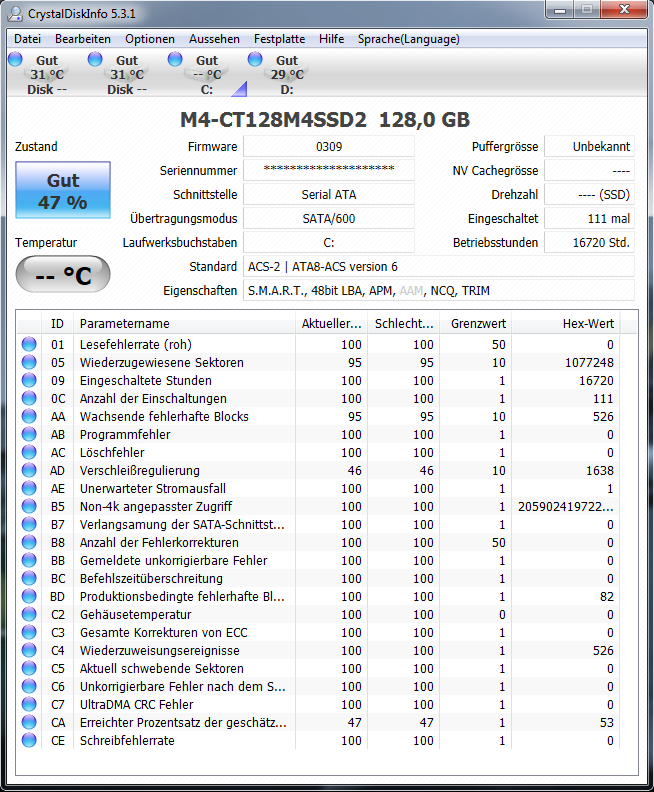Click status icon for Unerwarteter Stromausfall
The width and height of the screenshot is (654, 792).
click(29, 488)
